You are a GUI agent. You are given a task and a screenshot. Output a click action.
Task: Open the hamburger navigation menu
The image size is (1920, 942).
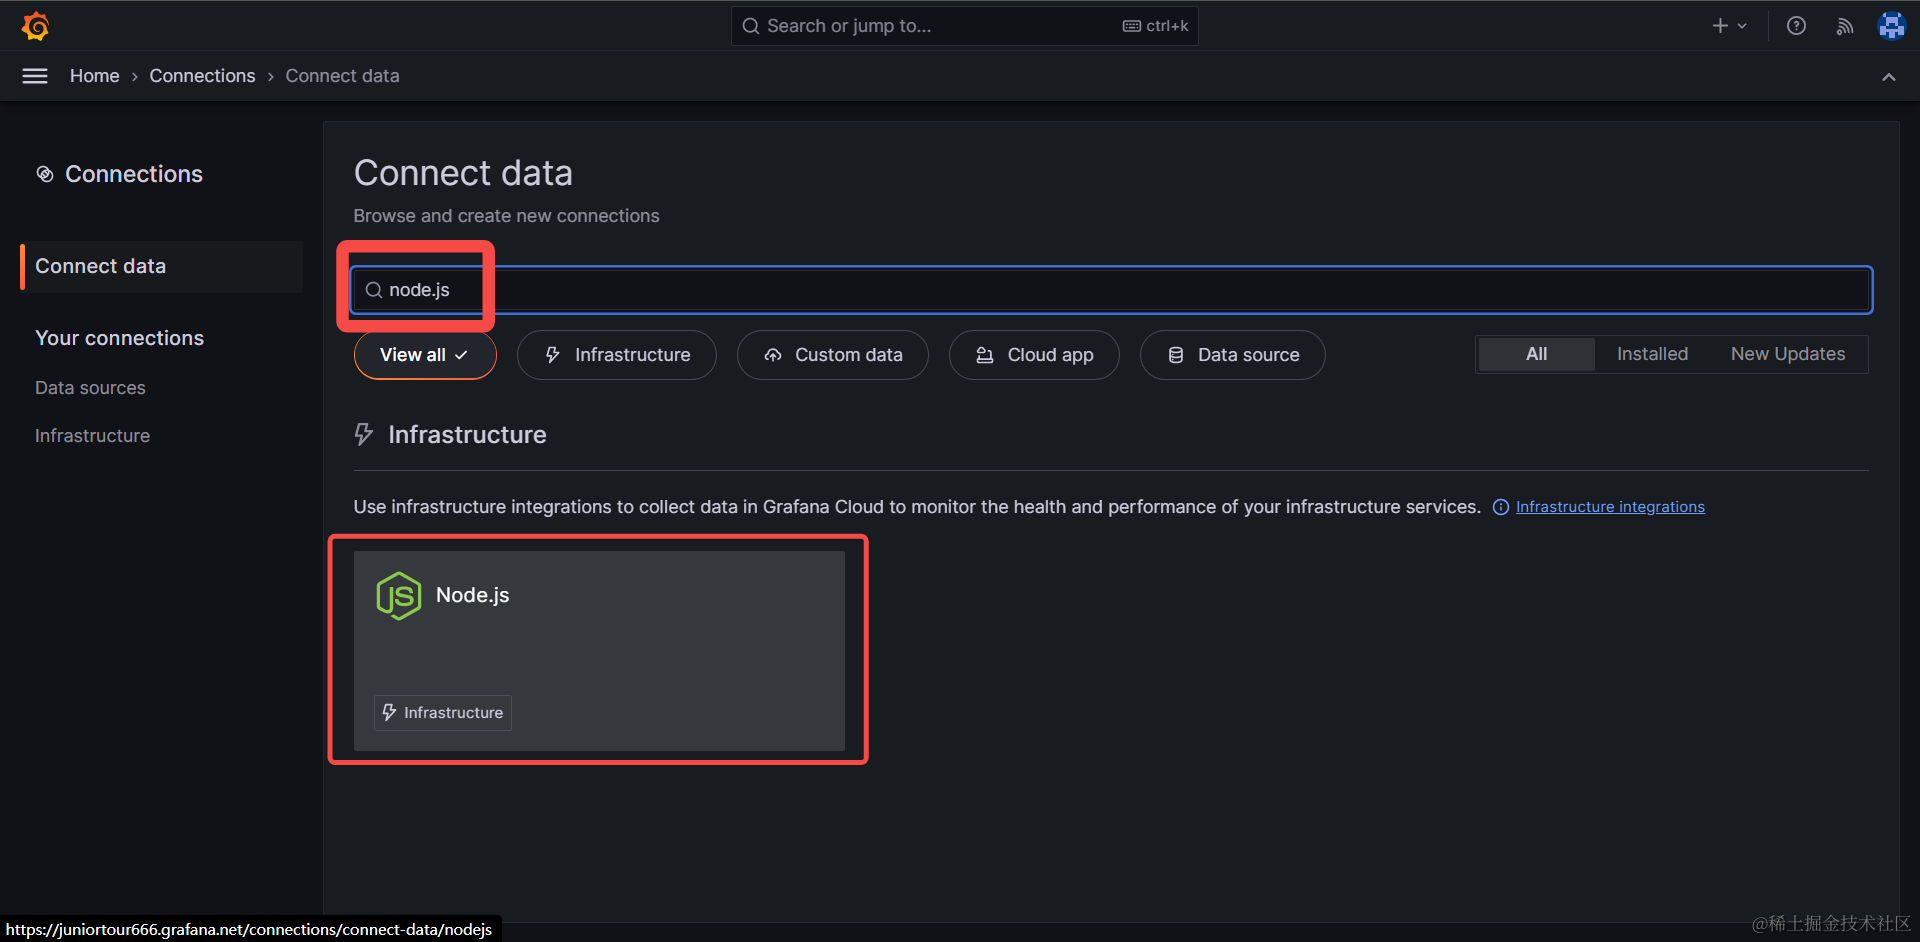35,76
